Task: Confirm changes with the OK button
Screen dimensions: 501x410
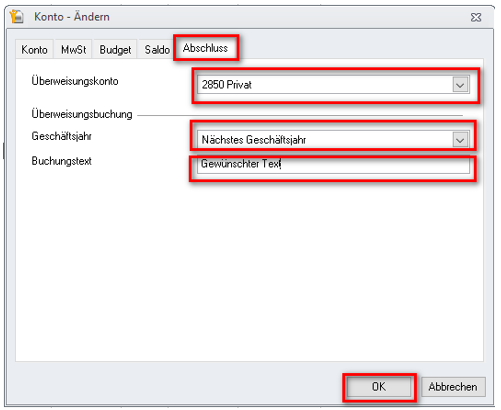Action: [379, 387]
